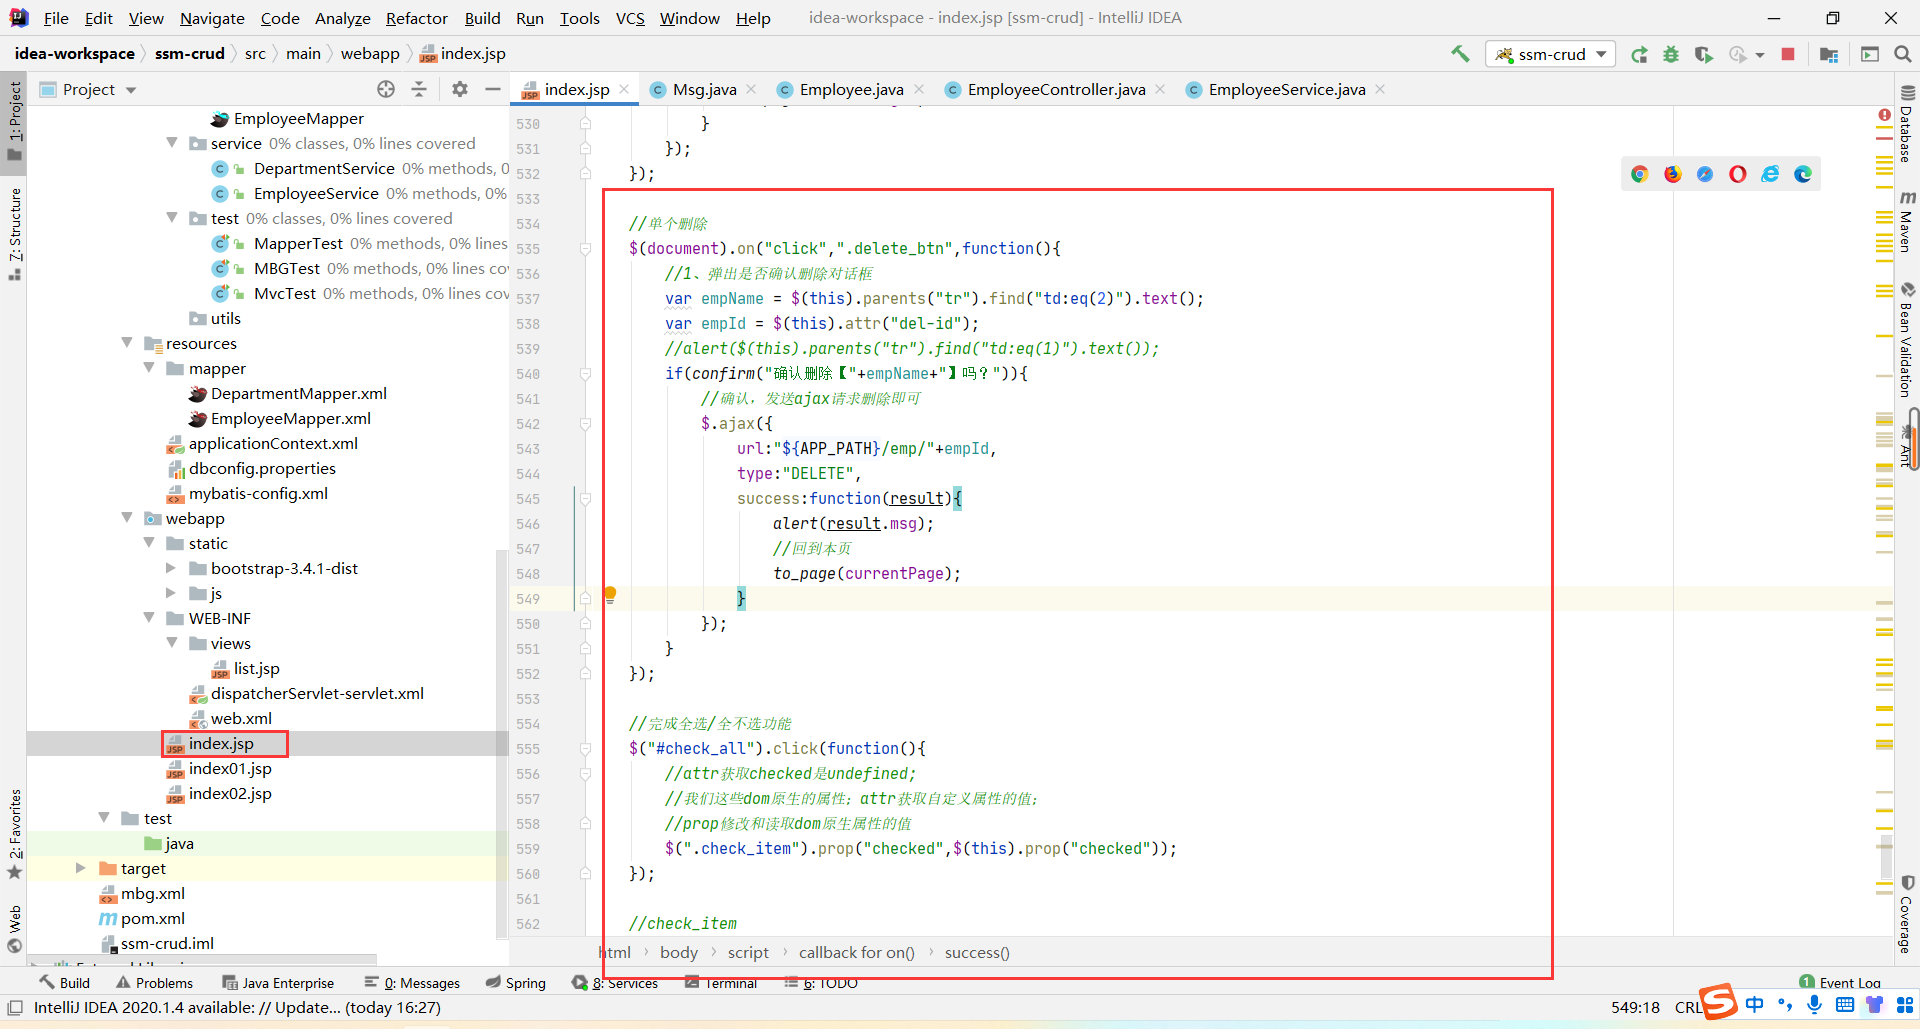This screenshot has width=1920, height=1029.
Task: Click the webapp breadcrumb in navigation bar
Action: pos(370,54)
